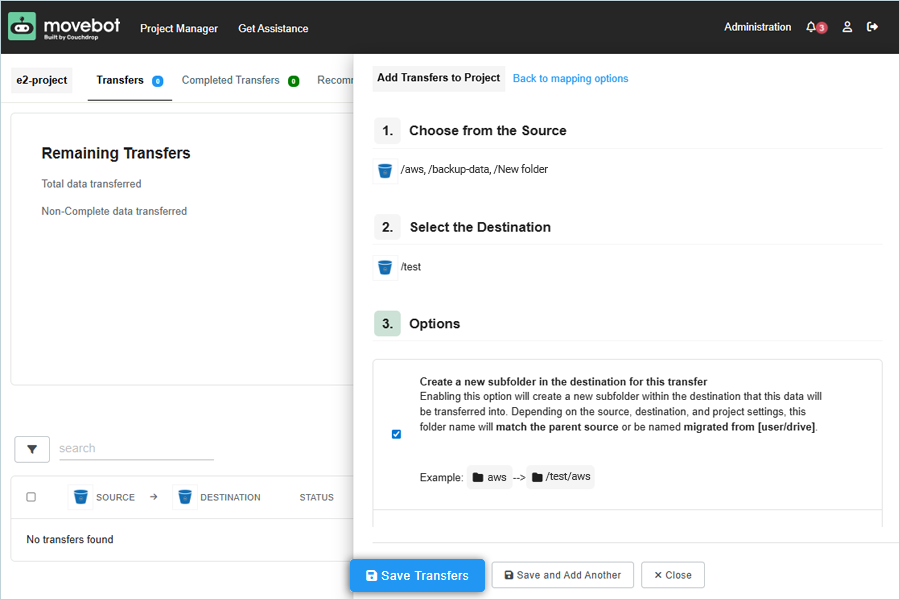Open the notifications bell icon
900x600 pixels.
click(811, 27)
